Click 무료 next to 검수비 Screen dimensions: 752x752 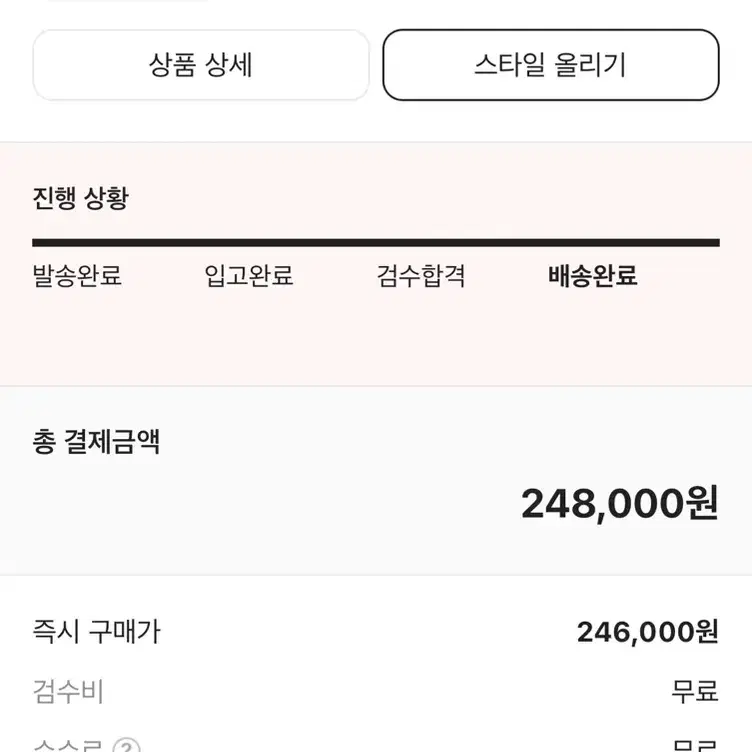tap(694, 692)
